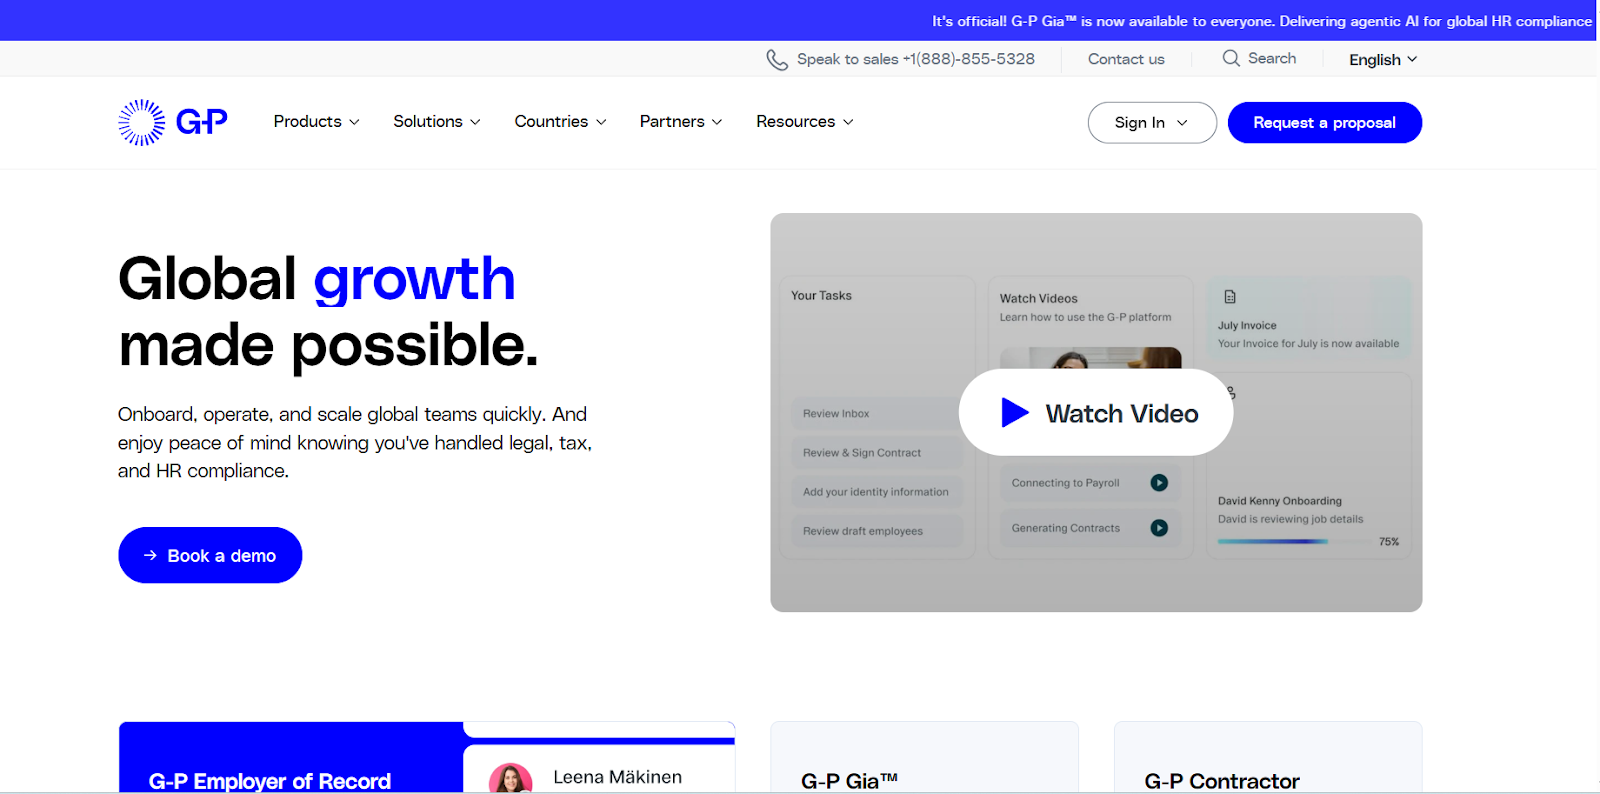Click Add your identity information task

877,491
